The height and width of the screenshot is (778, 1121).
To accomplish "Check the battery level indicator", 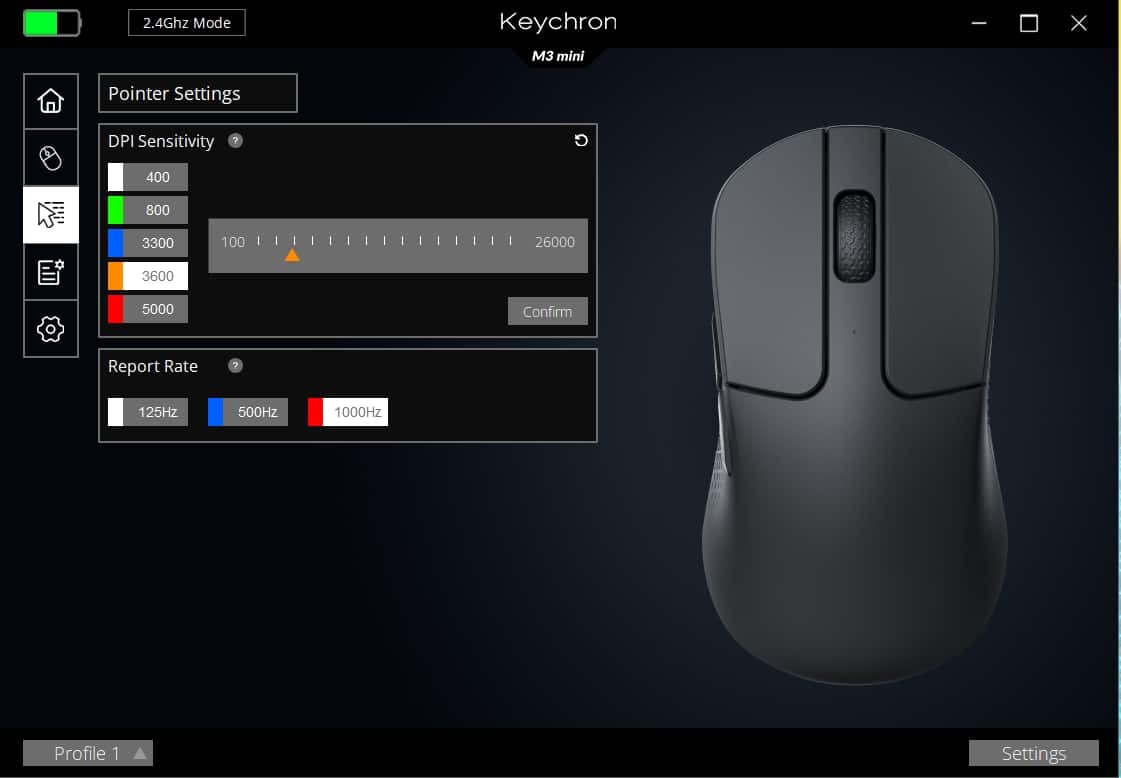I will tap(52, 23).
